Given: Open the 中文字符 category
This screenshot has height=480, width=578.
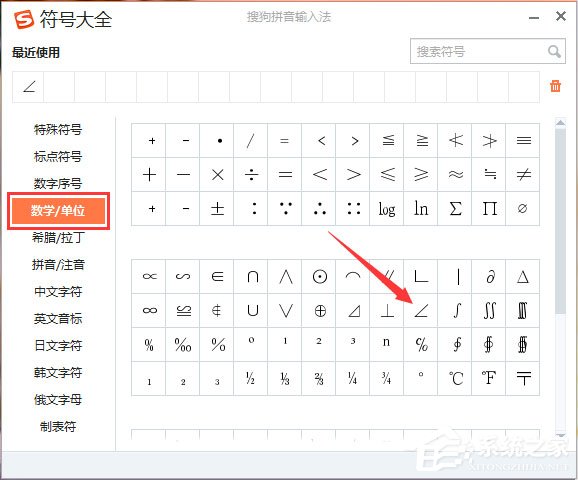Looking at the screenshot, I should click(58, 292).
